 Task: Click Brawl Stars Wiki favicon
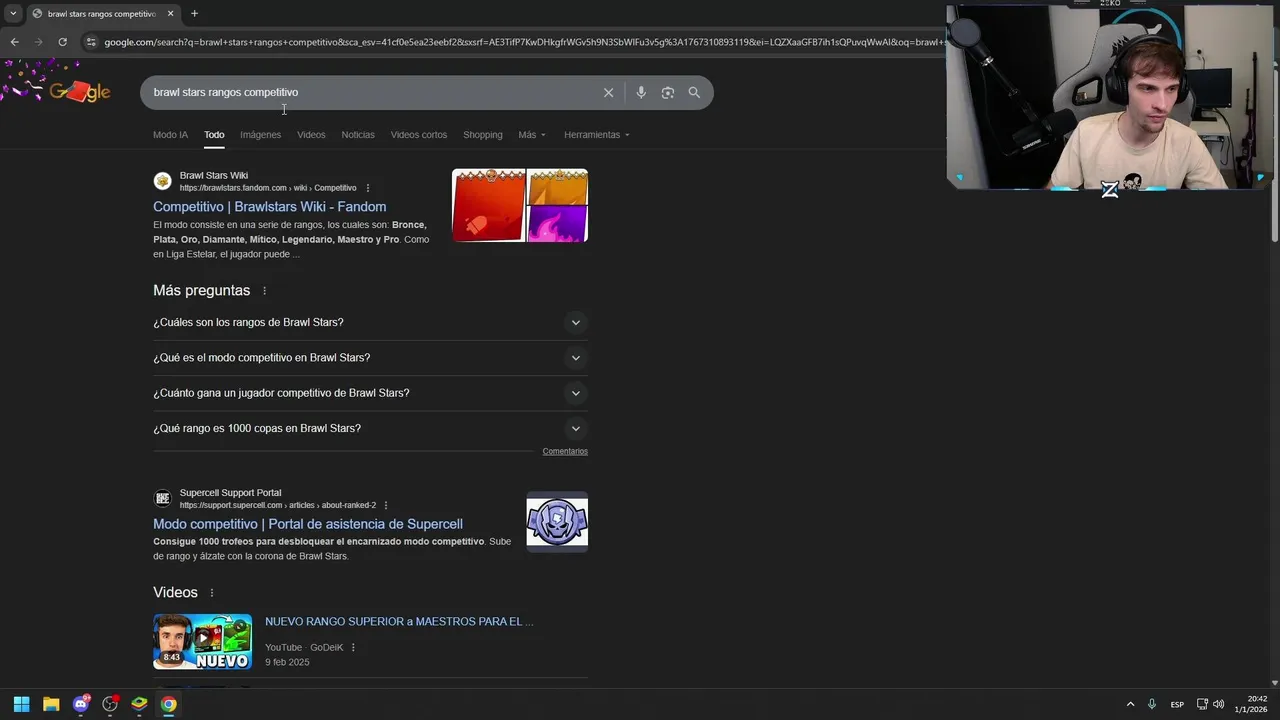162,181
